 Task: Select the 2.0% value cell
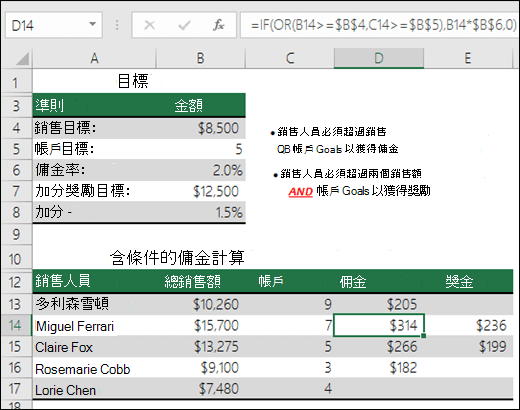click(201, 170)
